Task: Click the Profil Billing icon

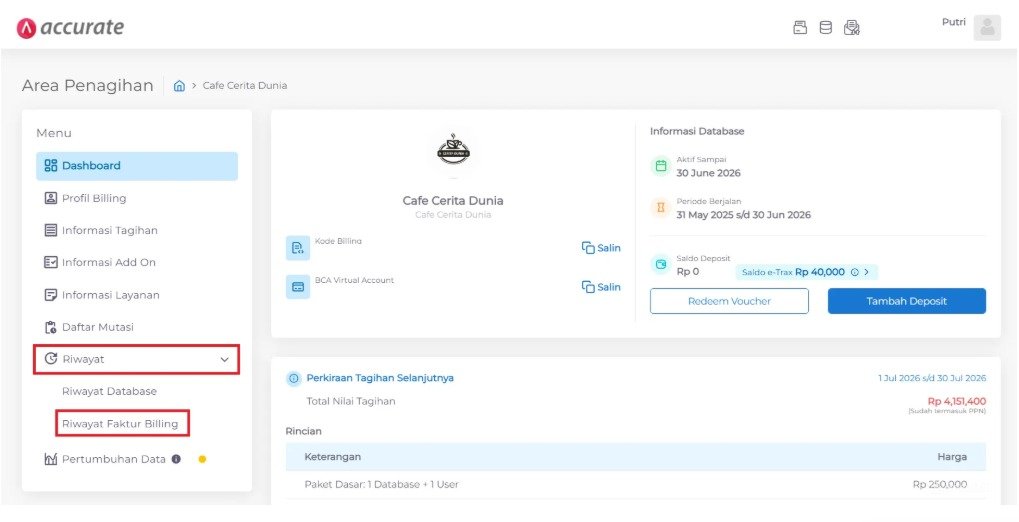Action: coord(51,198)
